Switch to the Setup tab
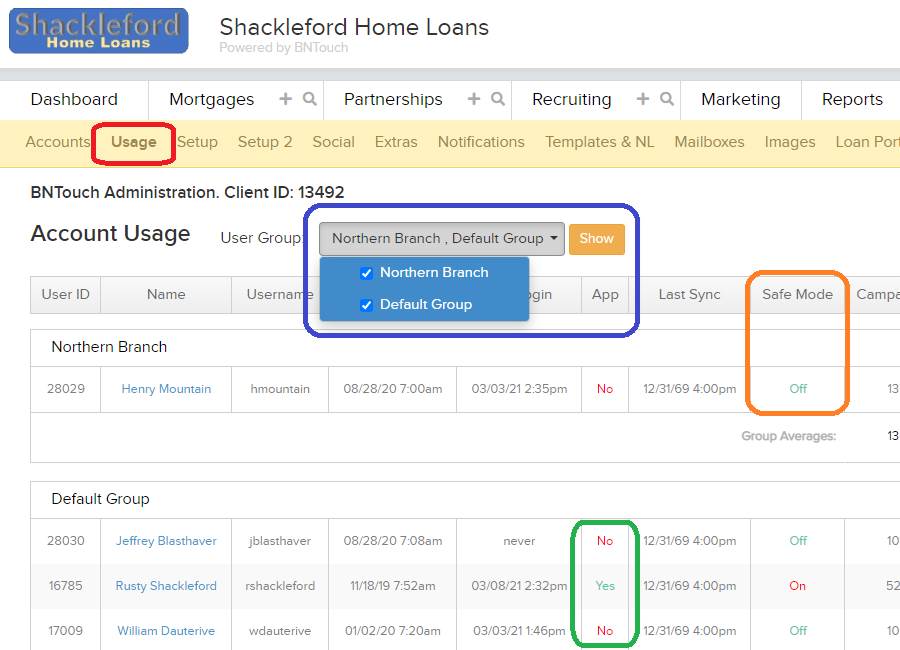Screen dimensions: 900x650 tap(197, 142)
